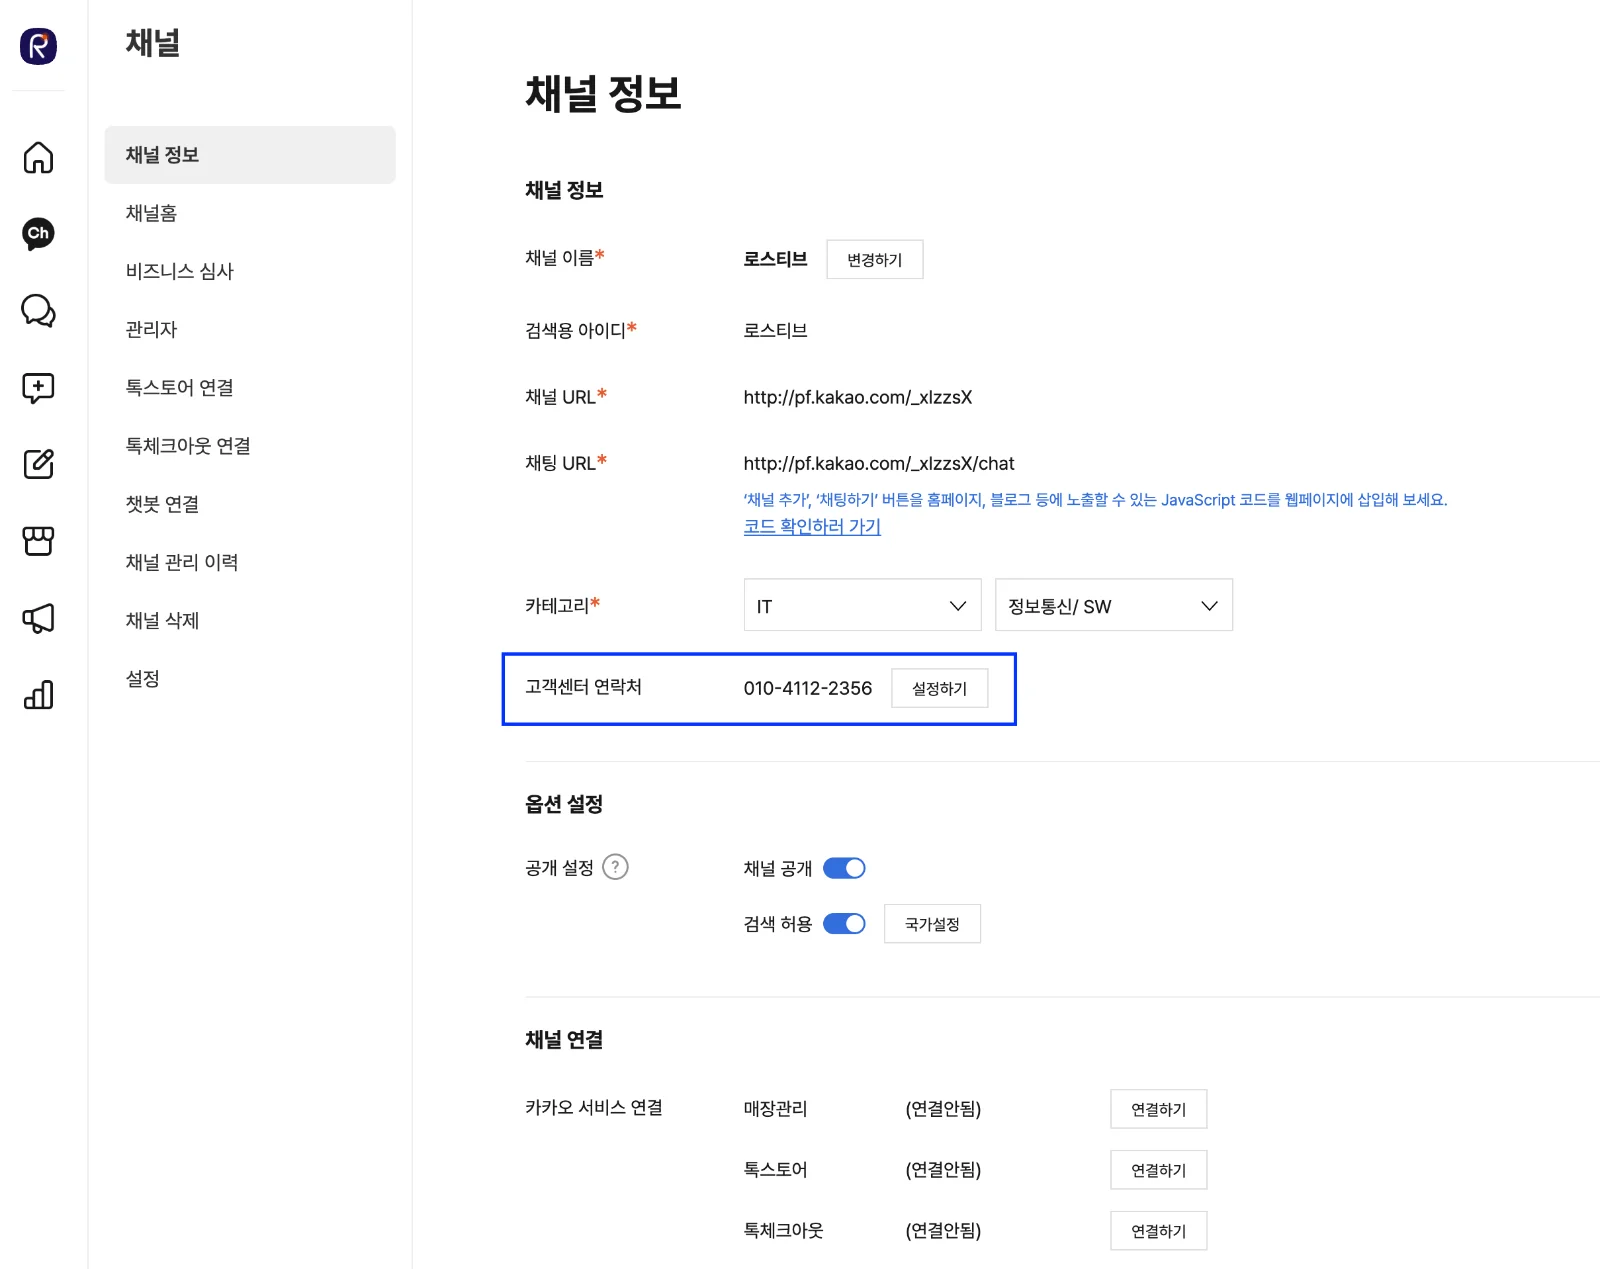Click 연결하기 for 매장관리
This screenshot has height=1269, width=1600.
tap(1159, 1109)
